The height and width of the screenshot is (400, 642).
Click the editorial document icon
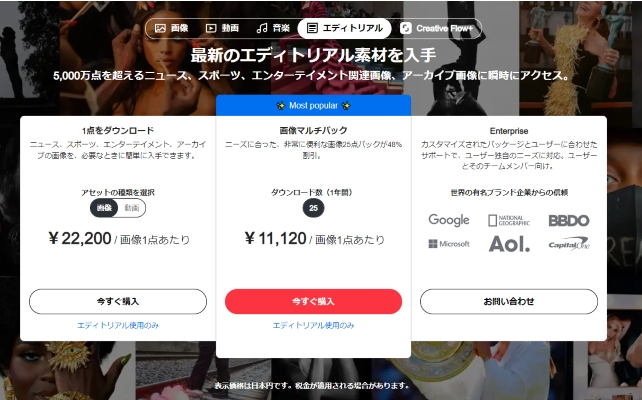coord(312,28)
